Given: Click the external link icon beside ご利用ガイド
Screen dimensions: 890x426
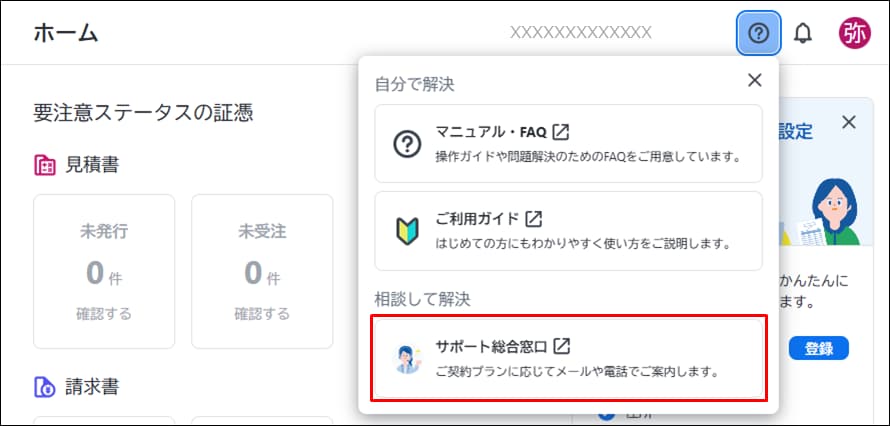Looking at the screenshot, I should [534, 219].
